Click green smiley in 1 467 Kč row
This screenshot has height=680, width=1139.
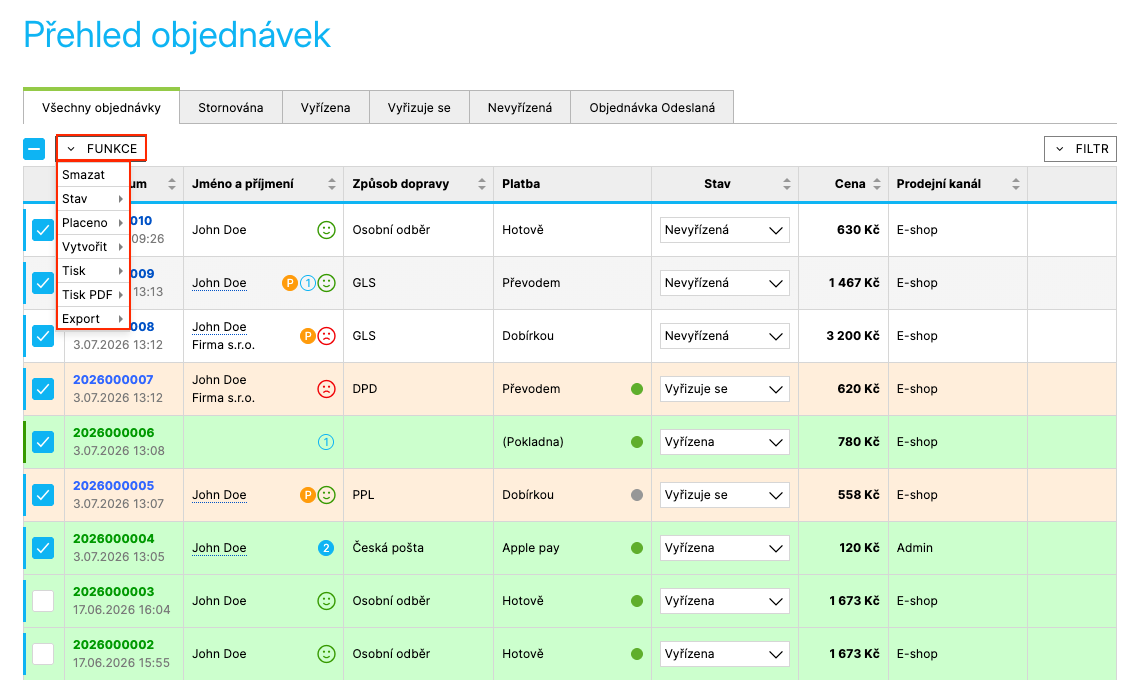click(x=326, y=283)
